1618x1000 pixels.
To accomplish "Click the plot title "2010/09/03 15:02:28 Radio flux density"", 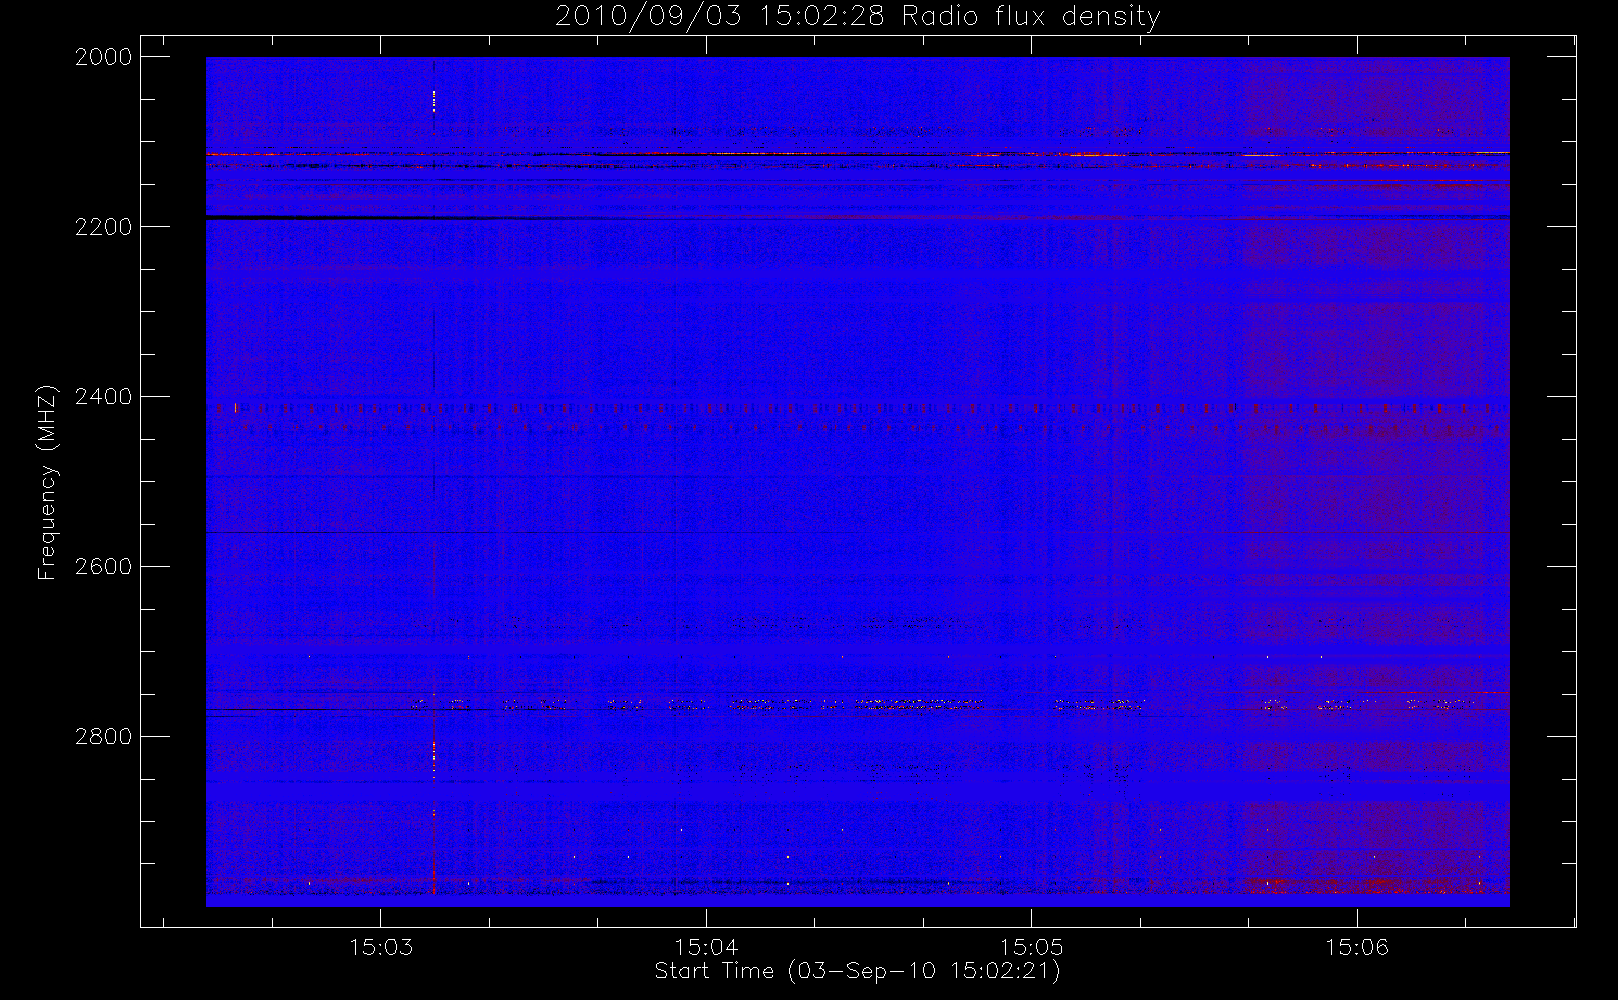I will pos(857,17).
